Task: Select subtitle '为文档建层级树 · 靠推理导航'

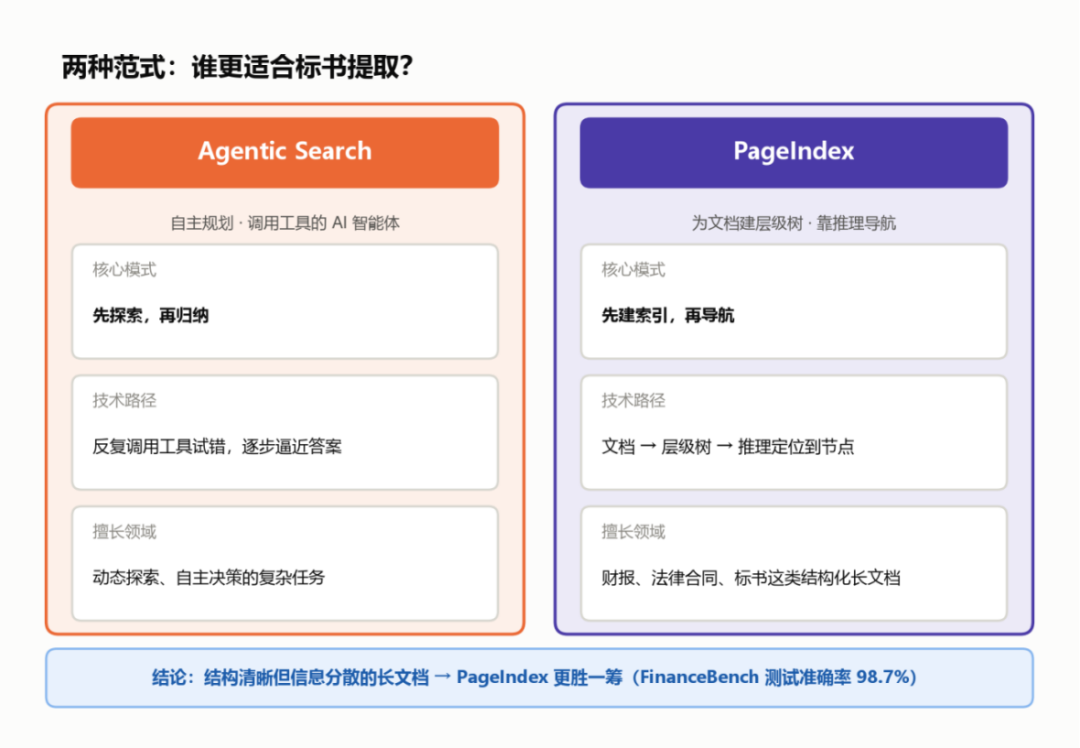Action: tap(793, 223)
